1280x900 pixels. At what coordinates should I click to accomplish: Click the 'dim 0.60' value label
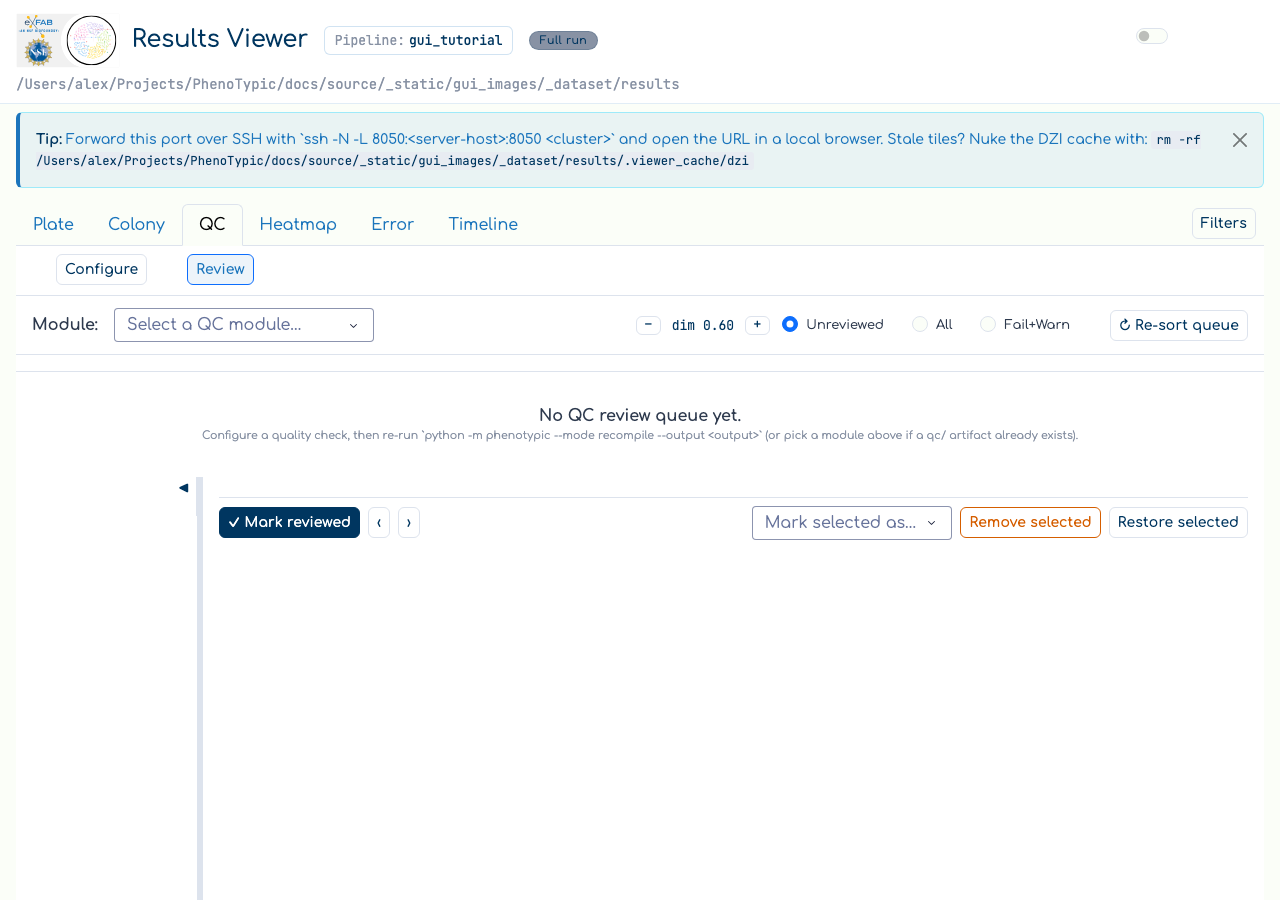703,325
